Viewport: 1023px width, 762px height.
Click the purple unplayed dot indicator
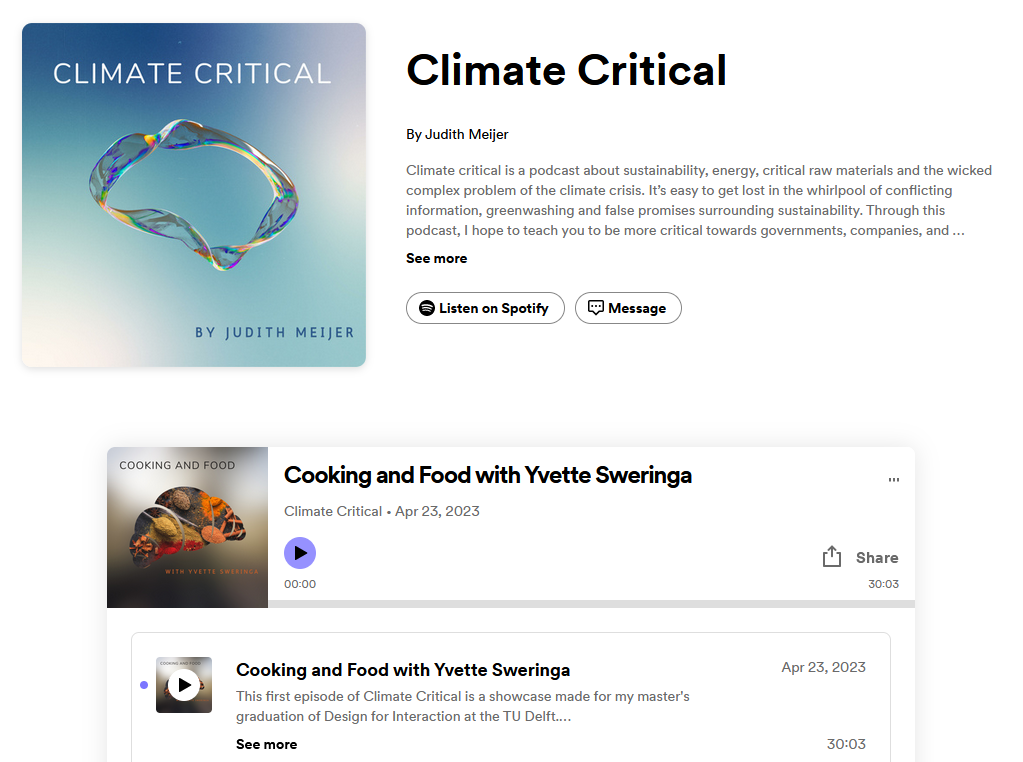pos(144,685)
